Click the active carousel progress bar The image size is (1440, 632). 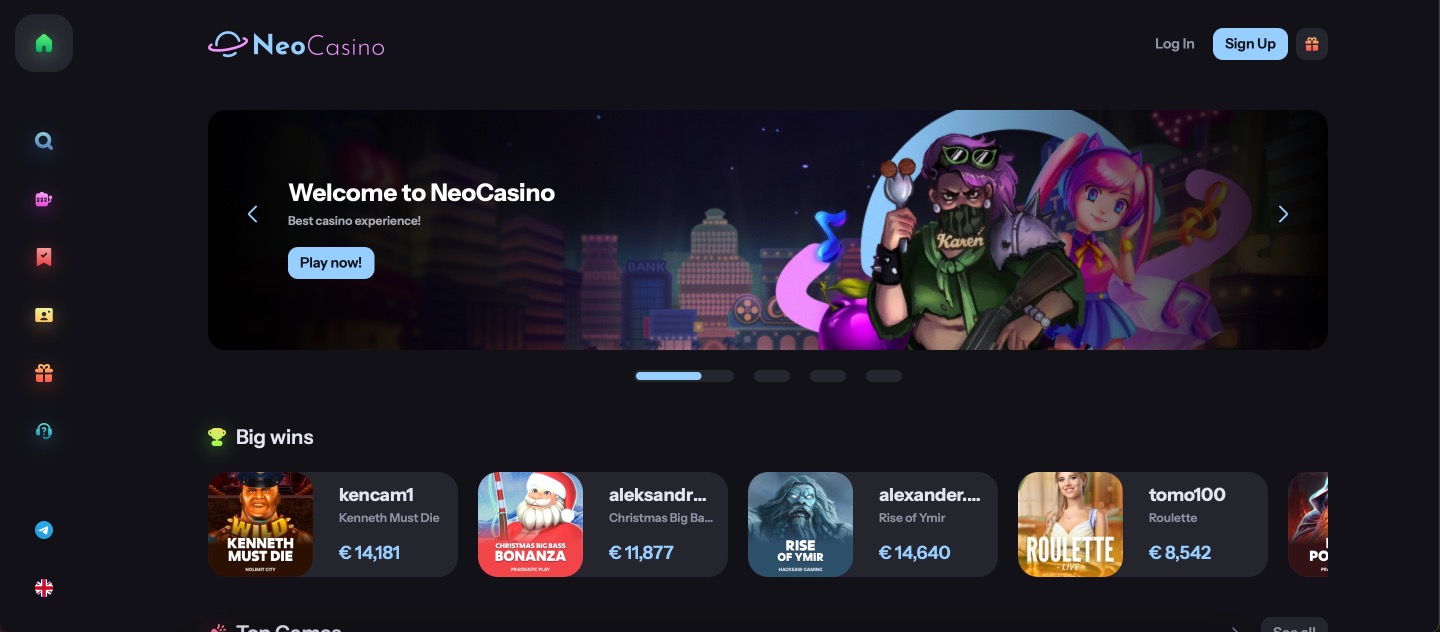click(685, 376)
